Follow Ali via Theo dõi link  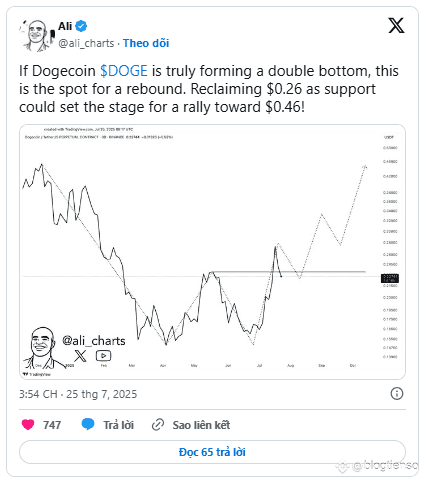coord(146,43)
